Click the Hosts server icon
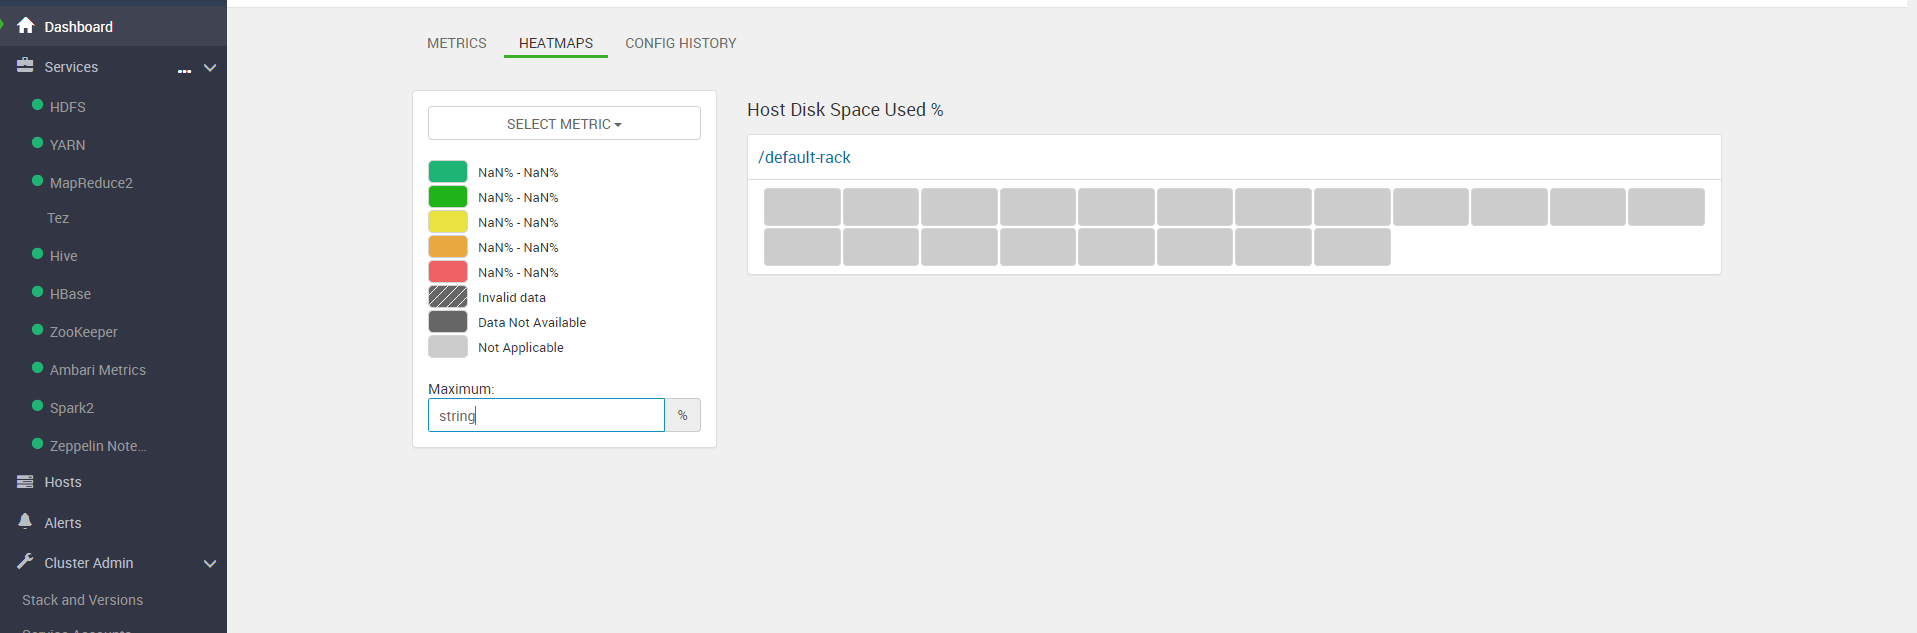This screenshot has height=633, width=1917. pos(25,482)
